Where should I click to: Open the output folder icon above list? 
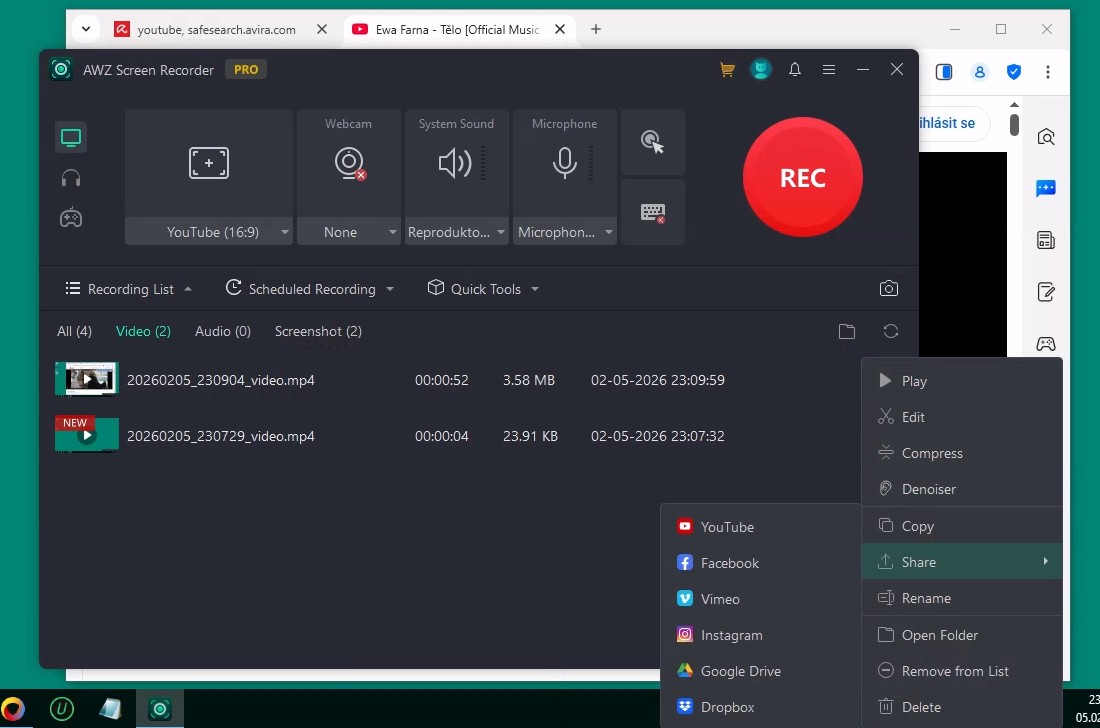(847, 332)
